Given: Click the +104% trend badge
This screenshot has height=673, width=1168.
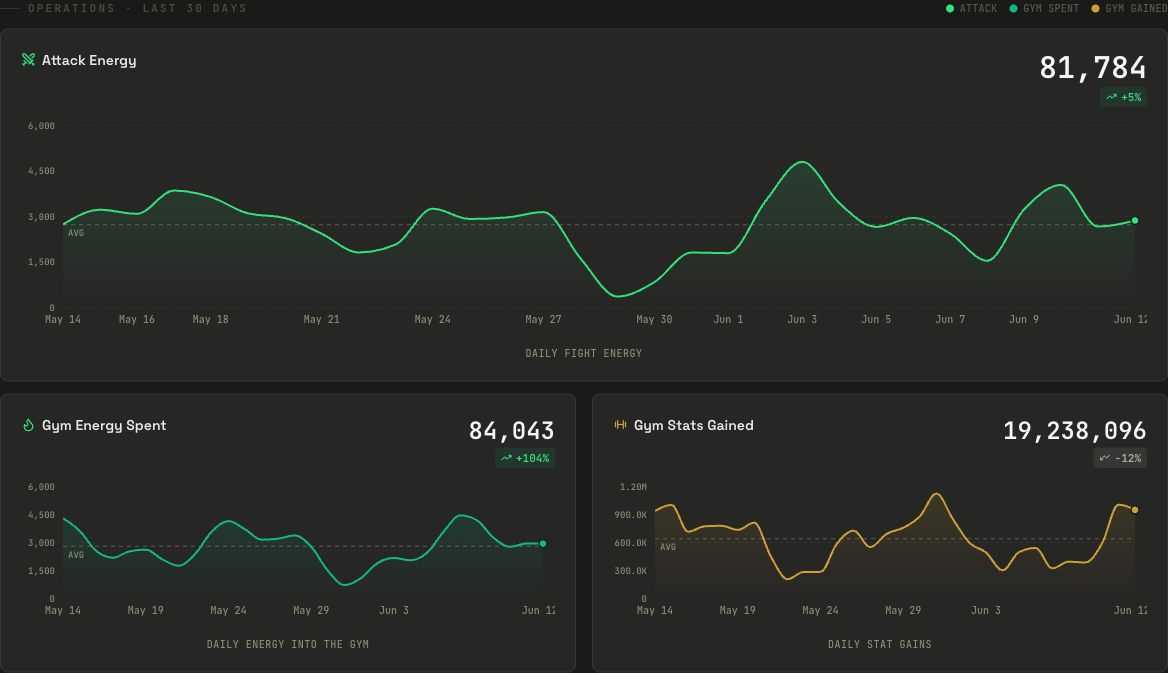Looking at the screenshot, I should pyautogui.click(x=524, y=458).
